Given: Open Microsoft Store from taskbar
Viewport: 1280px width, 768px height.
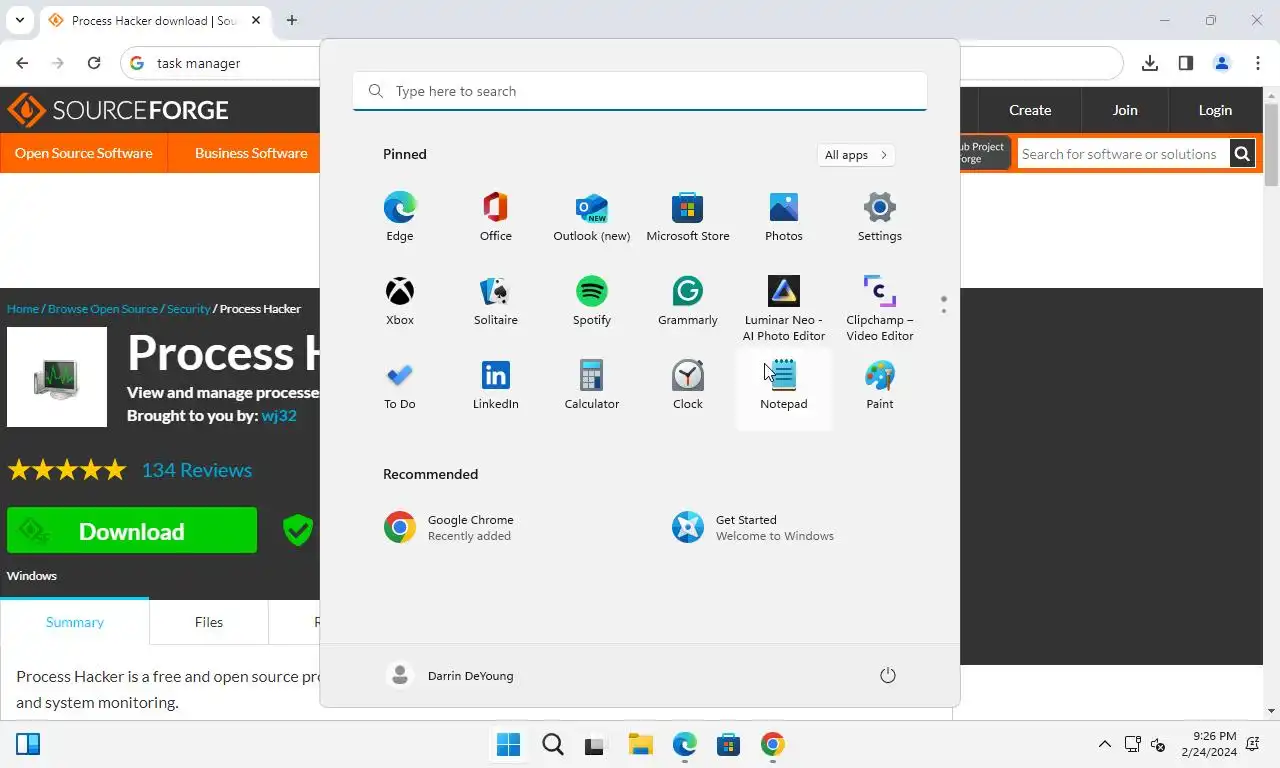Looking at the screenshot, I should click(728, 744).
